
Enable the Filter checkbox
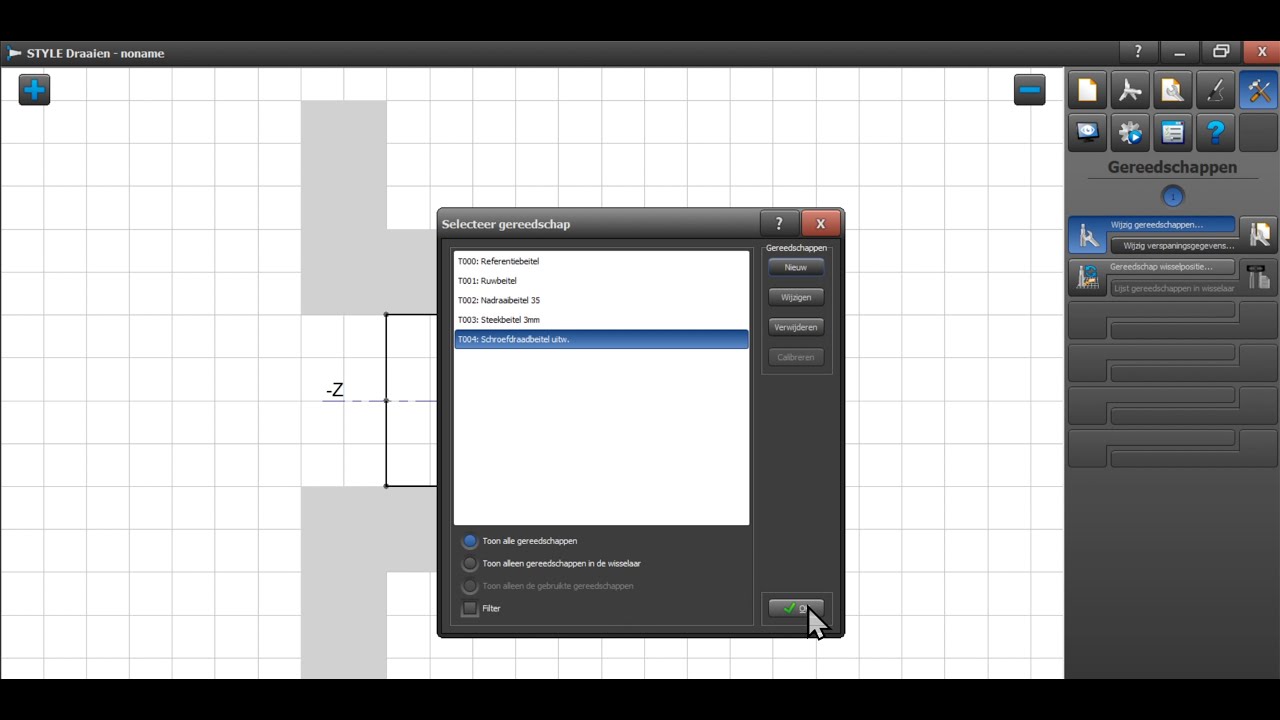tap(470, 608)
